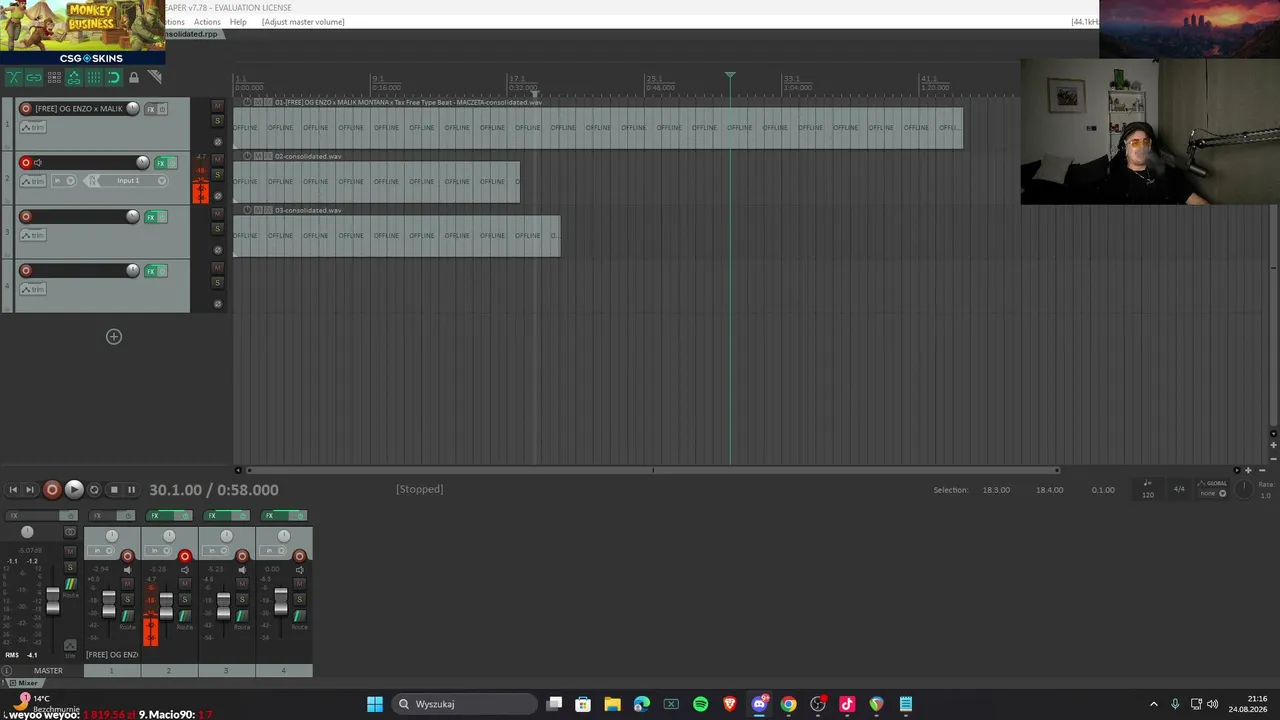Toggle repeat loop in transport
This screenshot has width=1280, height=720.
(x=94, y=490)
